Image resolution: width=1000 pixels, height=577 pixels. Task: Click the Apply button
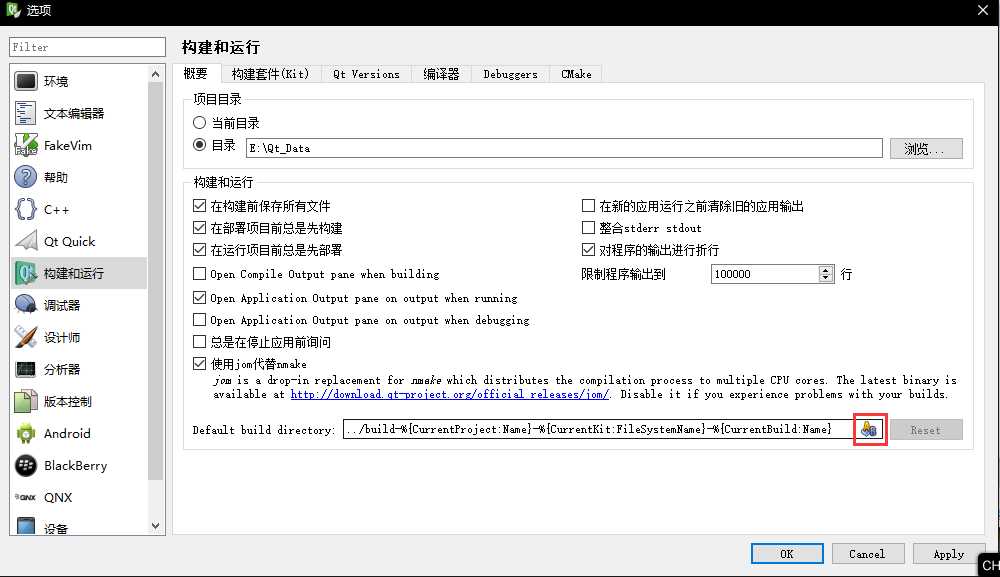948,553
